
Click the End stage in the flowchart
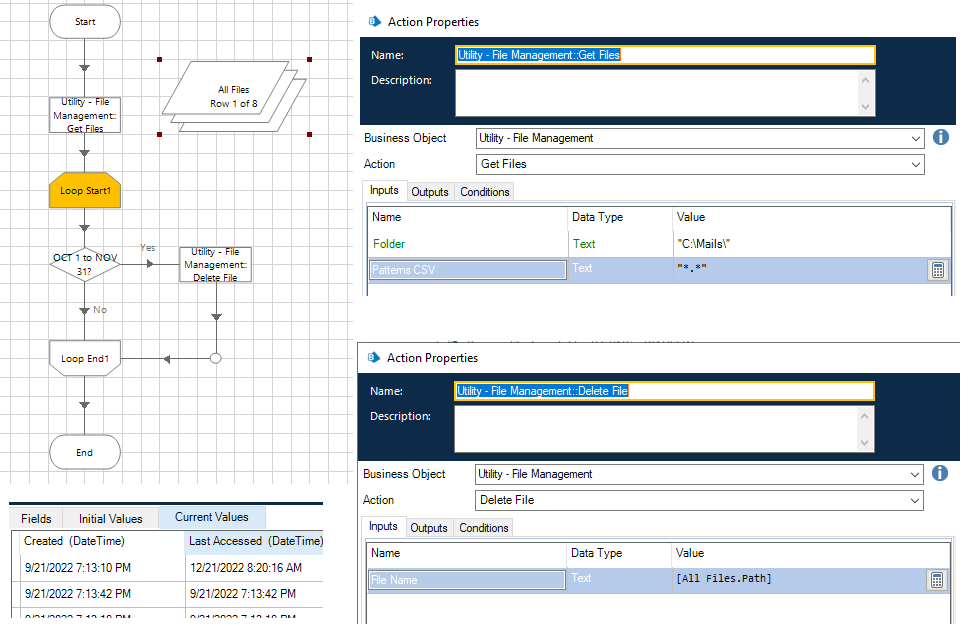(85, 452)
